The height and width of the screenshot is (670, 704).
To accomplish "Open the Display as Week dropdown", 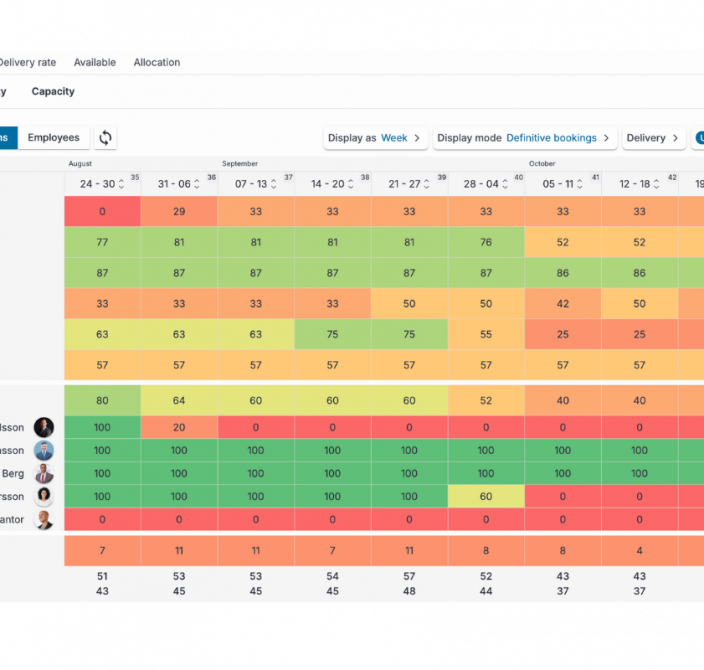I will pyautogui.click(x=375, y=138).
